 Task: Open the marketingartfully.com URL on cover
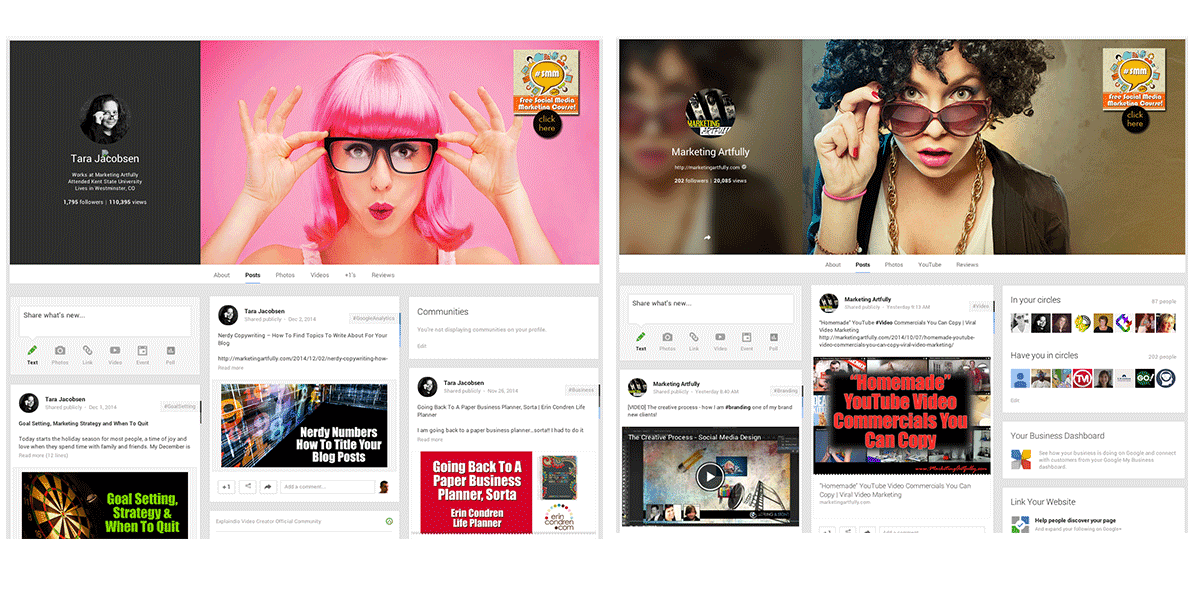click(707, 167)
